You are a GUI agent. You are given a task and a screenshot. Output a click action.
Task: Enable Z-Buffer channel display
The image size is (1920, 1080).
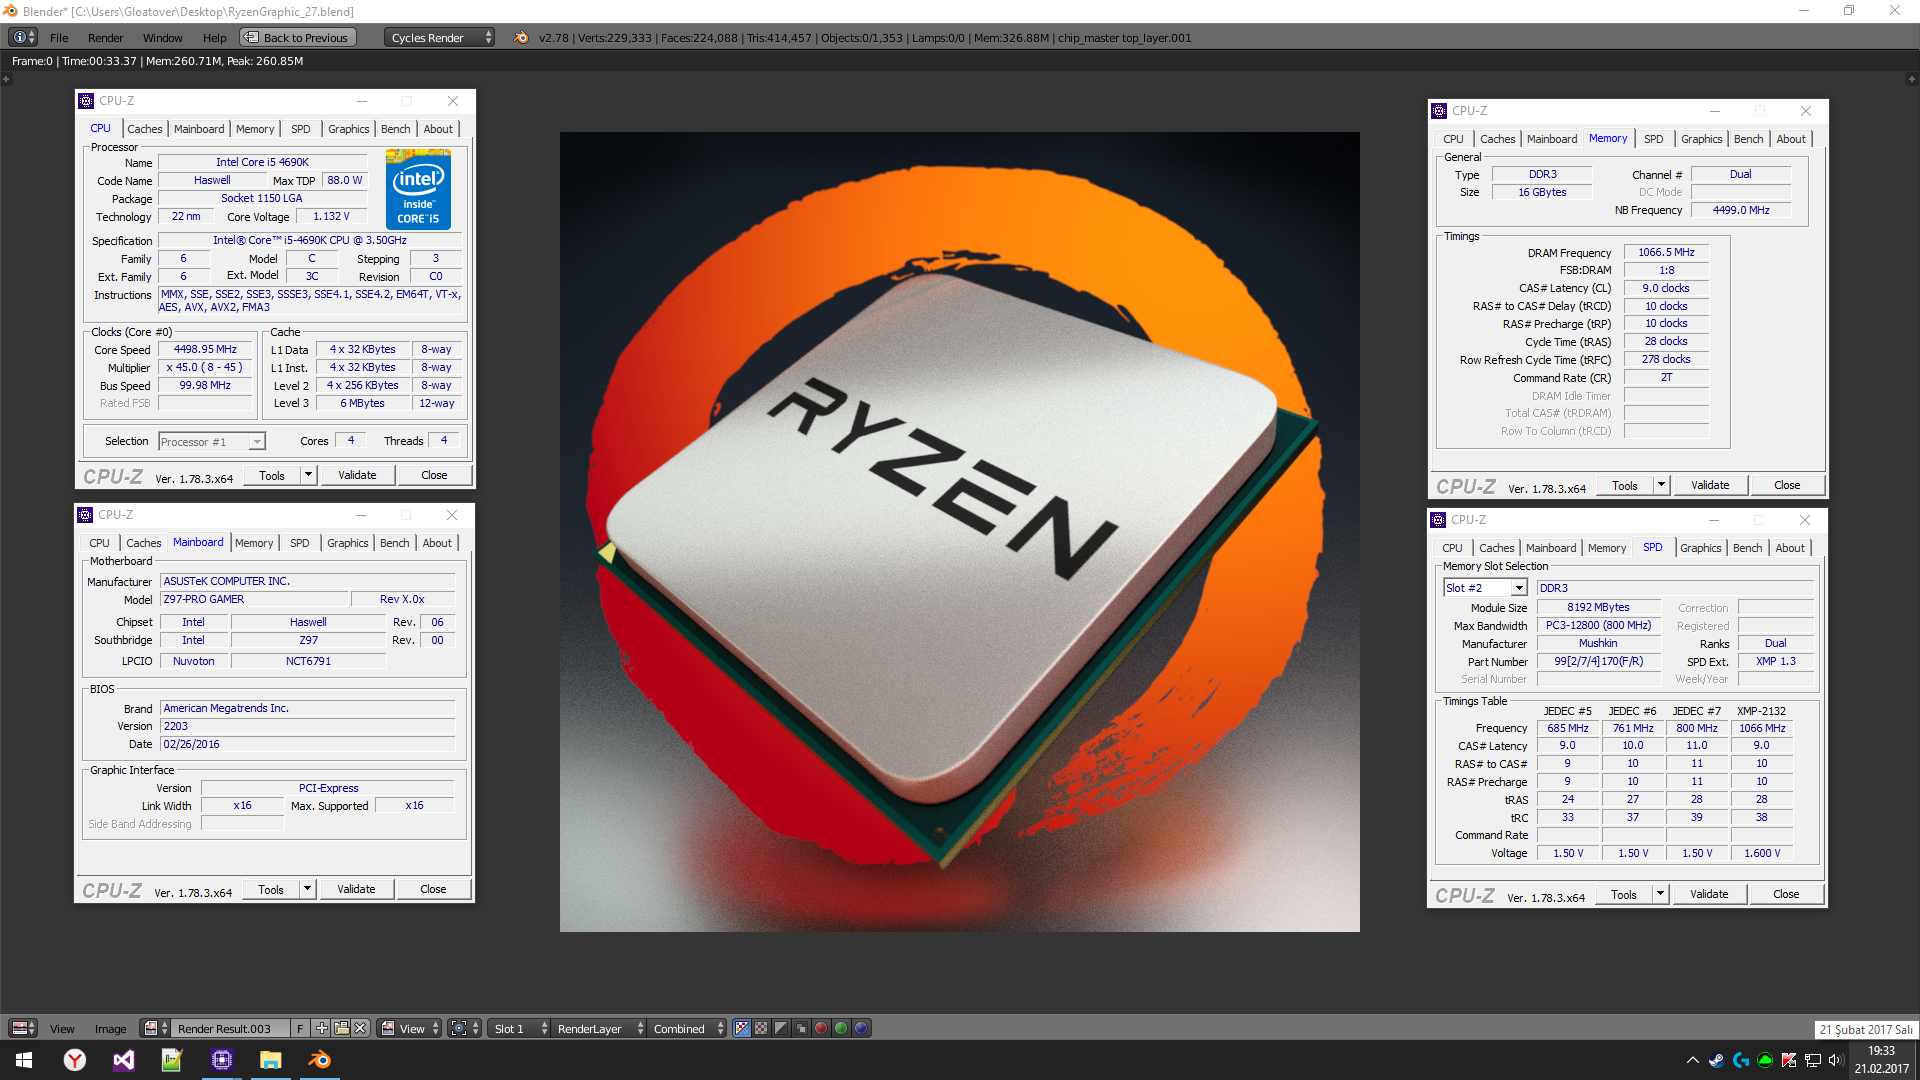pos(801,1028)
